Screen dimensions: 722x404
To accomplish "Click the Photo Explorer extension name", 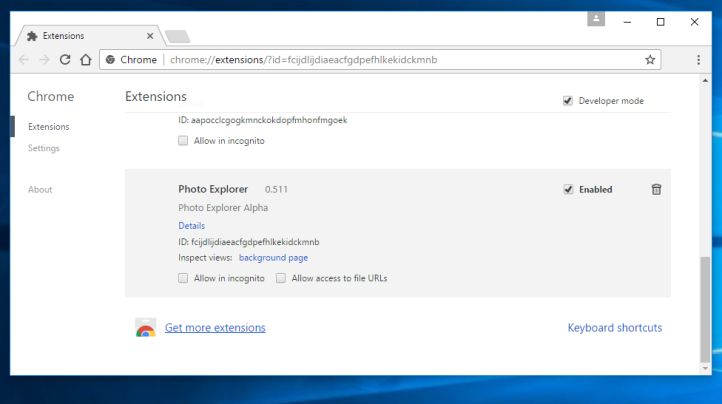I will click(213, 189).
